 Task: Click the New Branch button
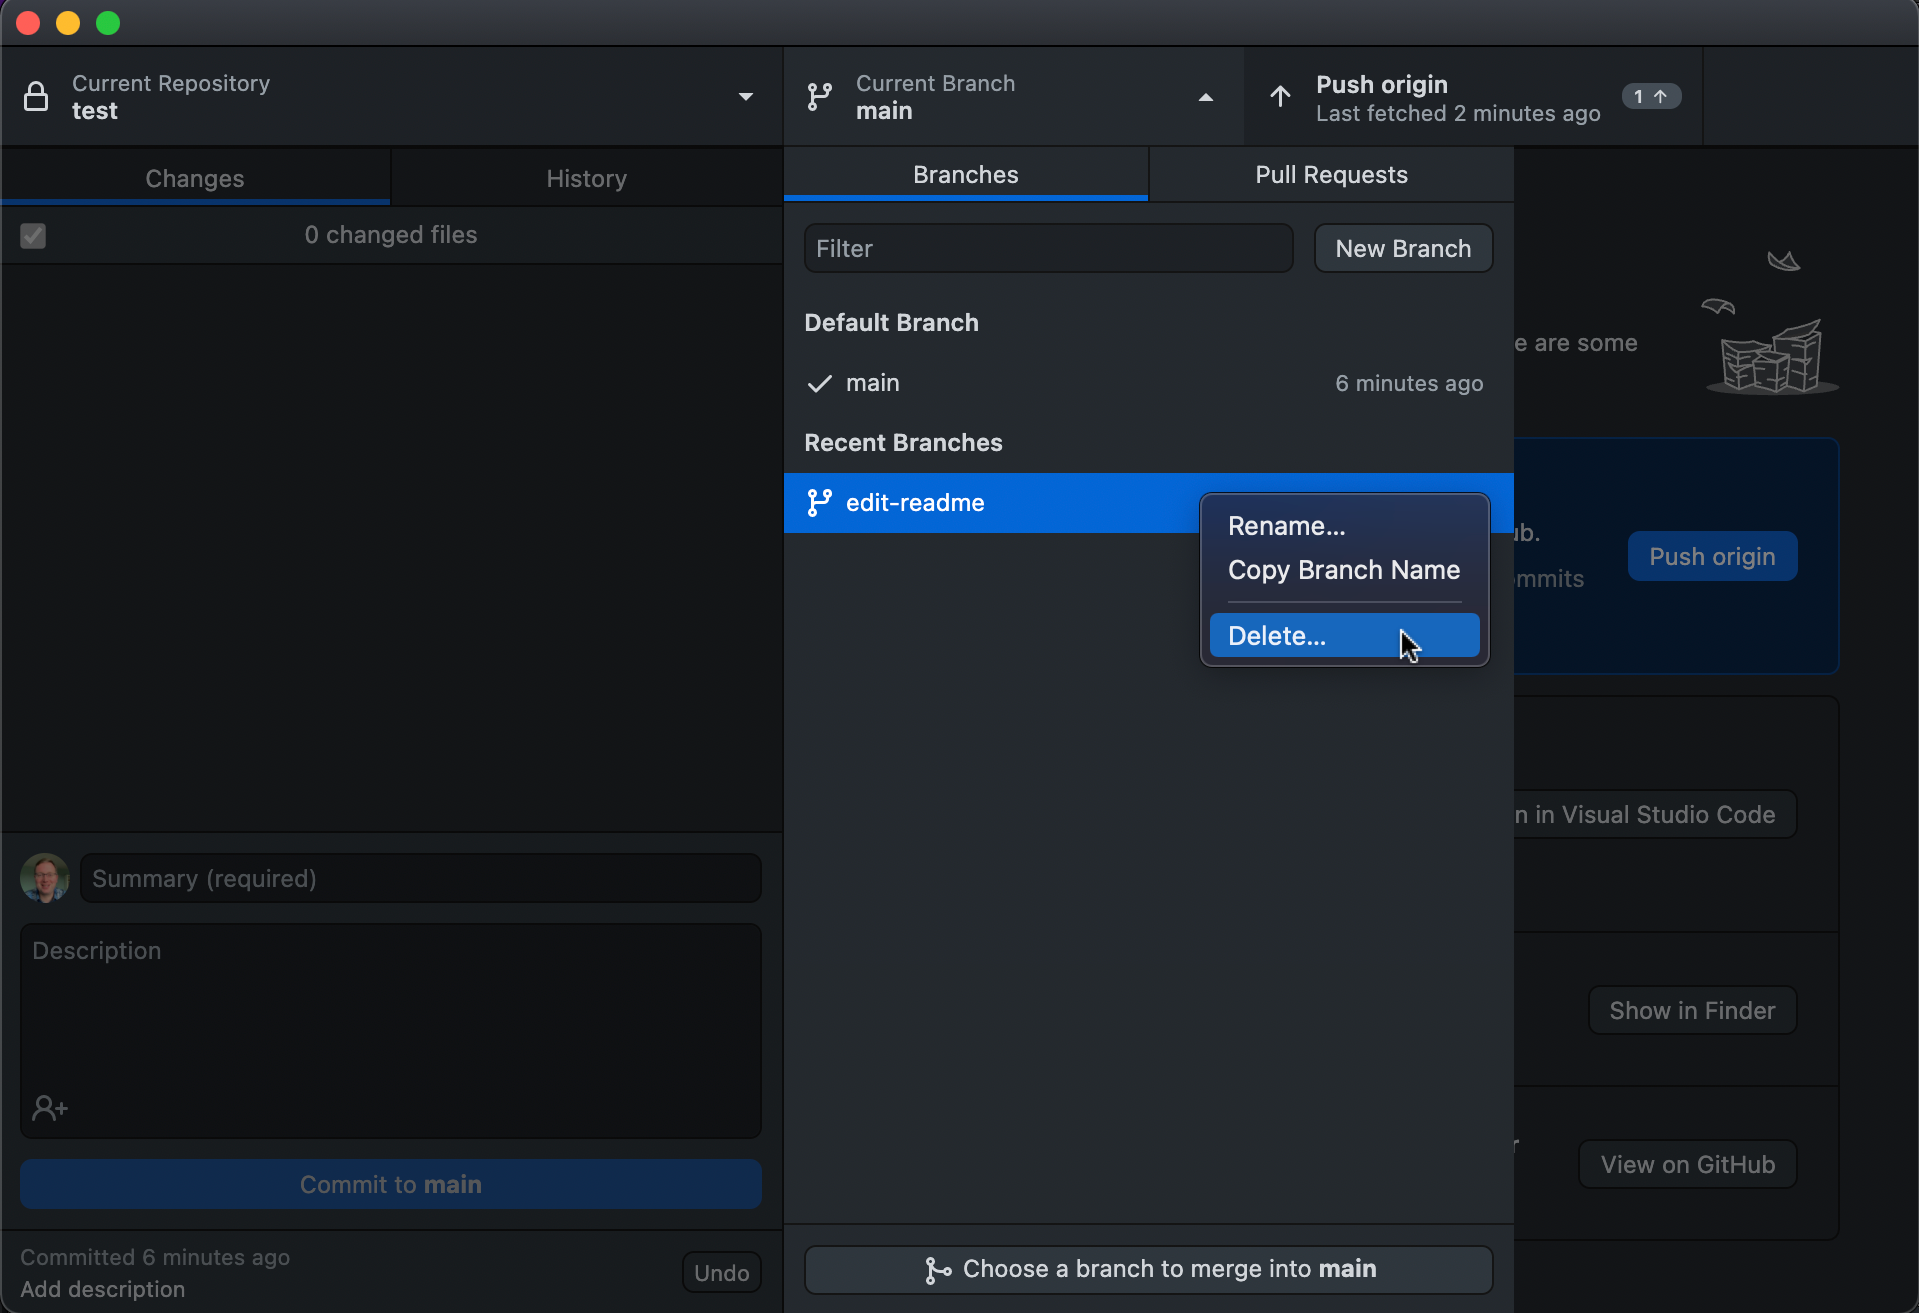tap(1402, 248)
